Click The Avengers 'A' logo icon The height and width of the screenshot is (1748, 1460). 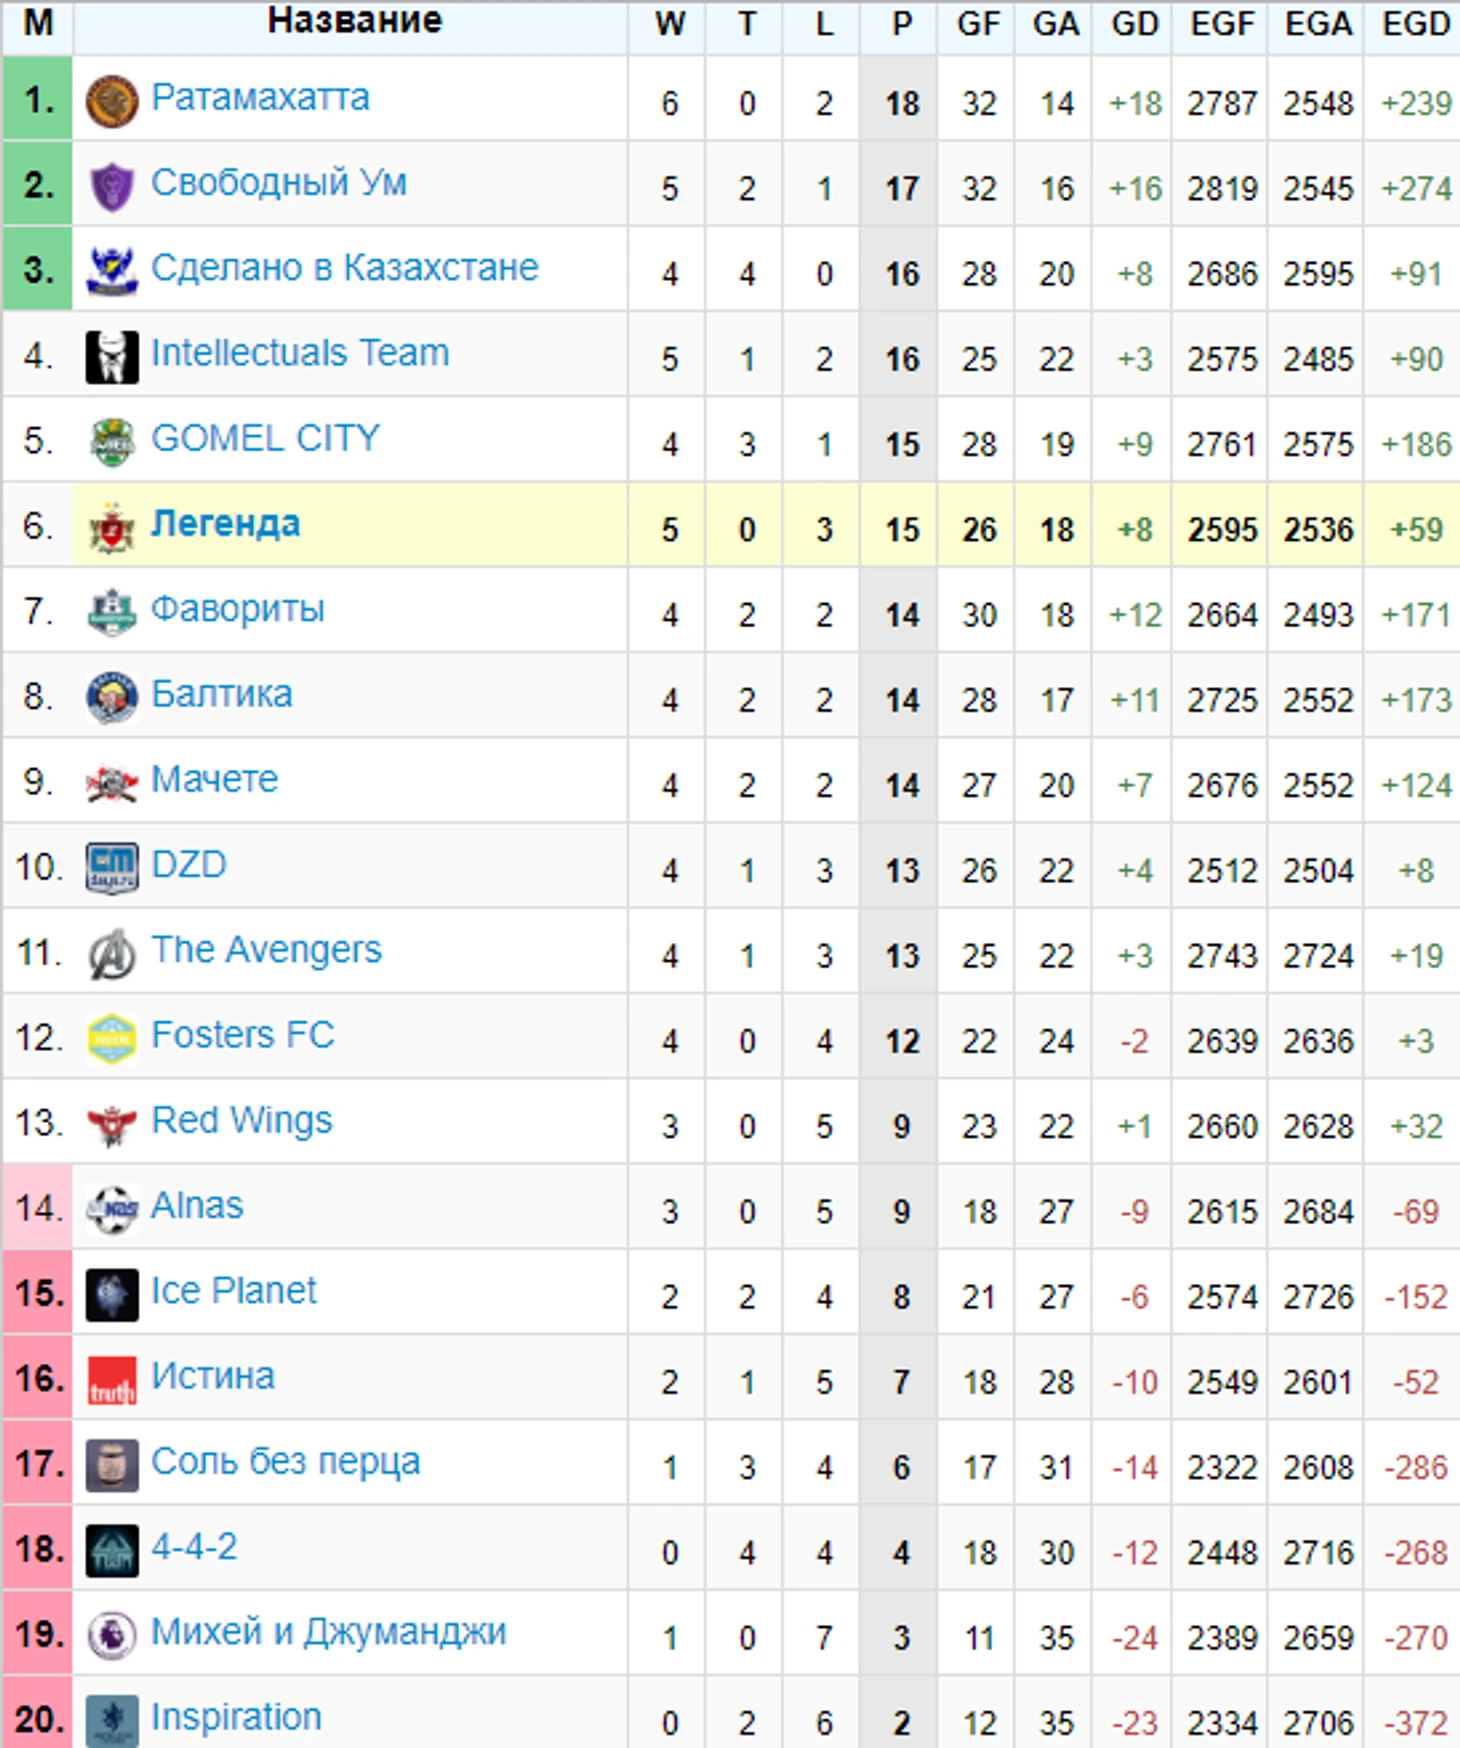112,954
